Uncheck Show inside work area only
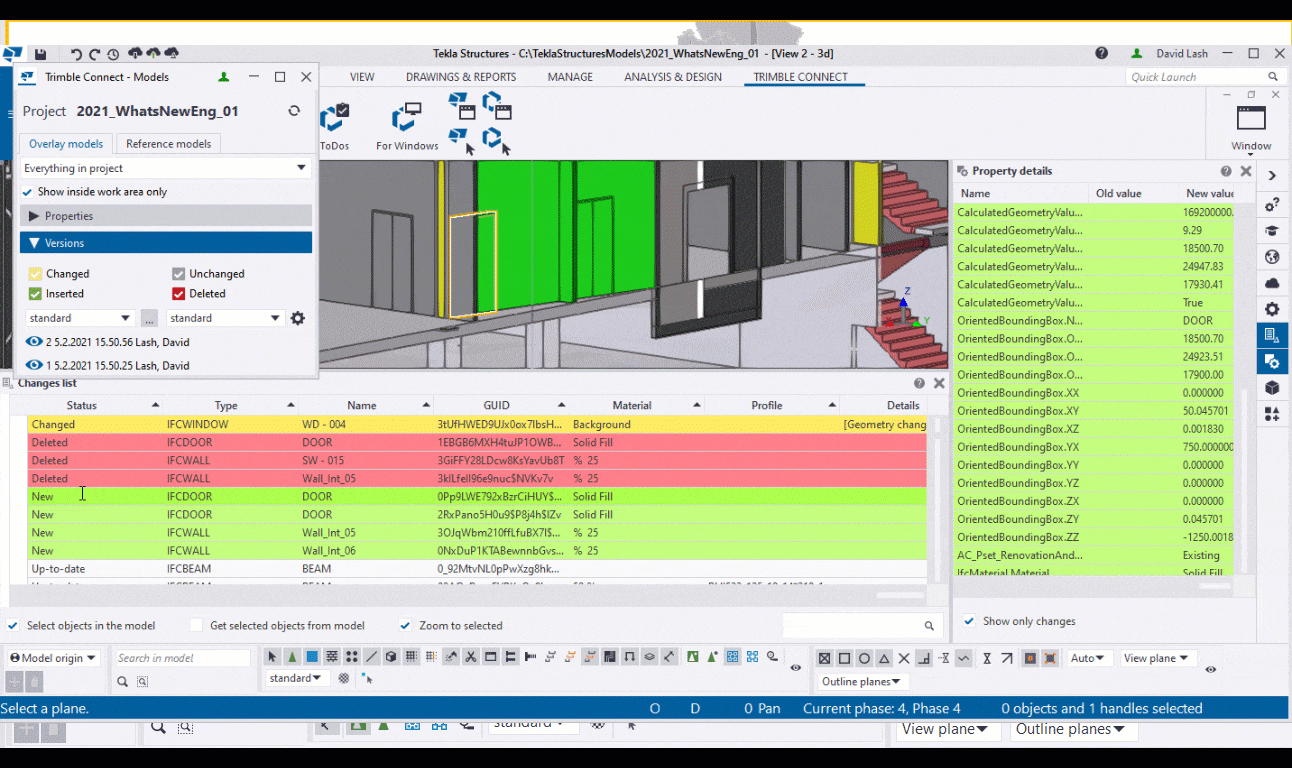Screen dimensions: 1292x768 pyautogui.click(x=28, y=192)
